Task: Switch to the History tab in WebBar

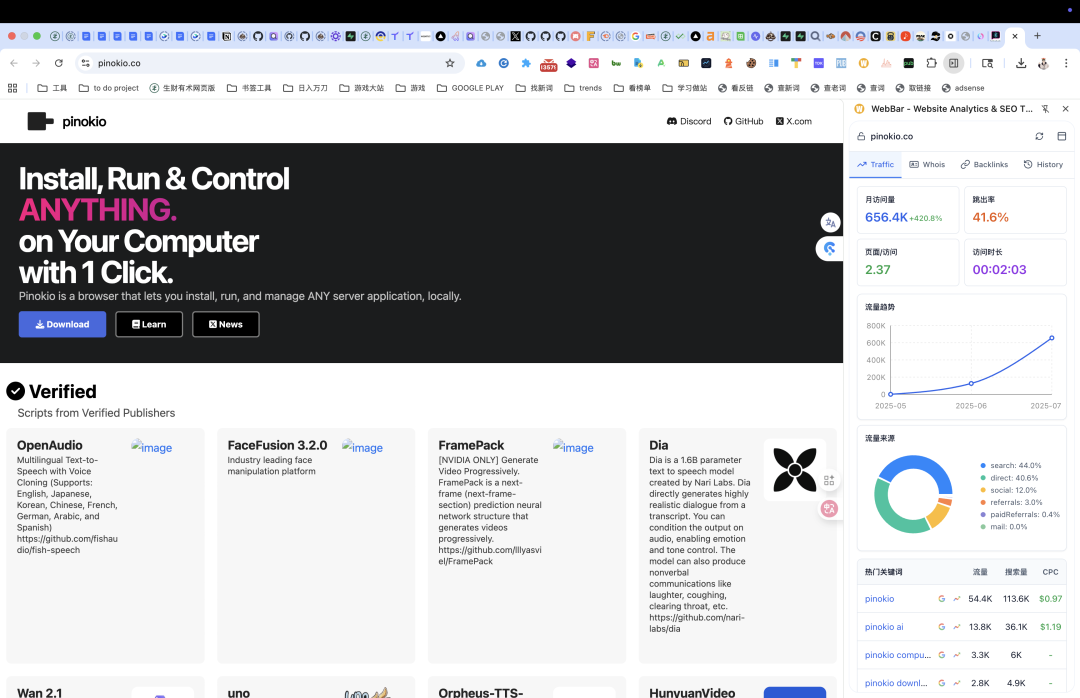Action: tap(1043, 165)
